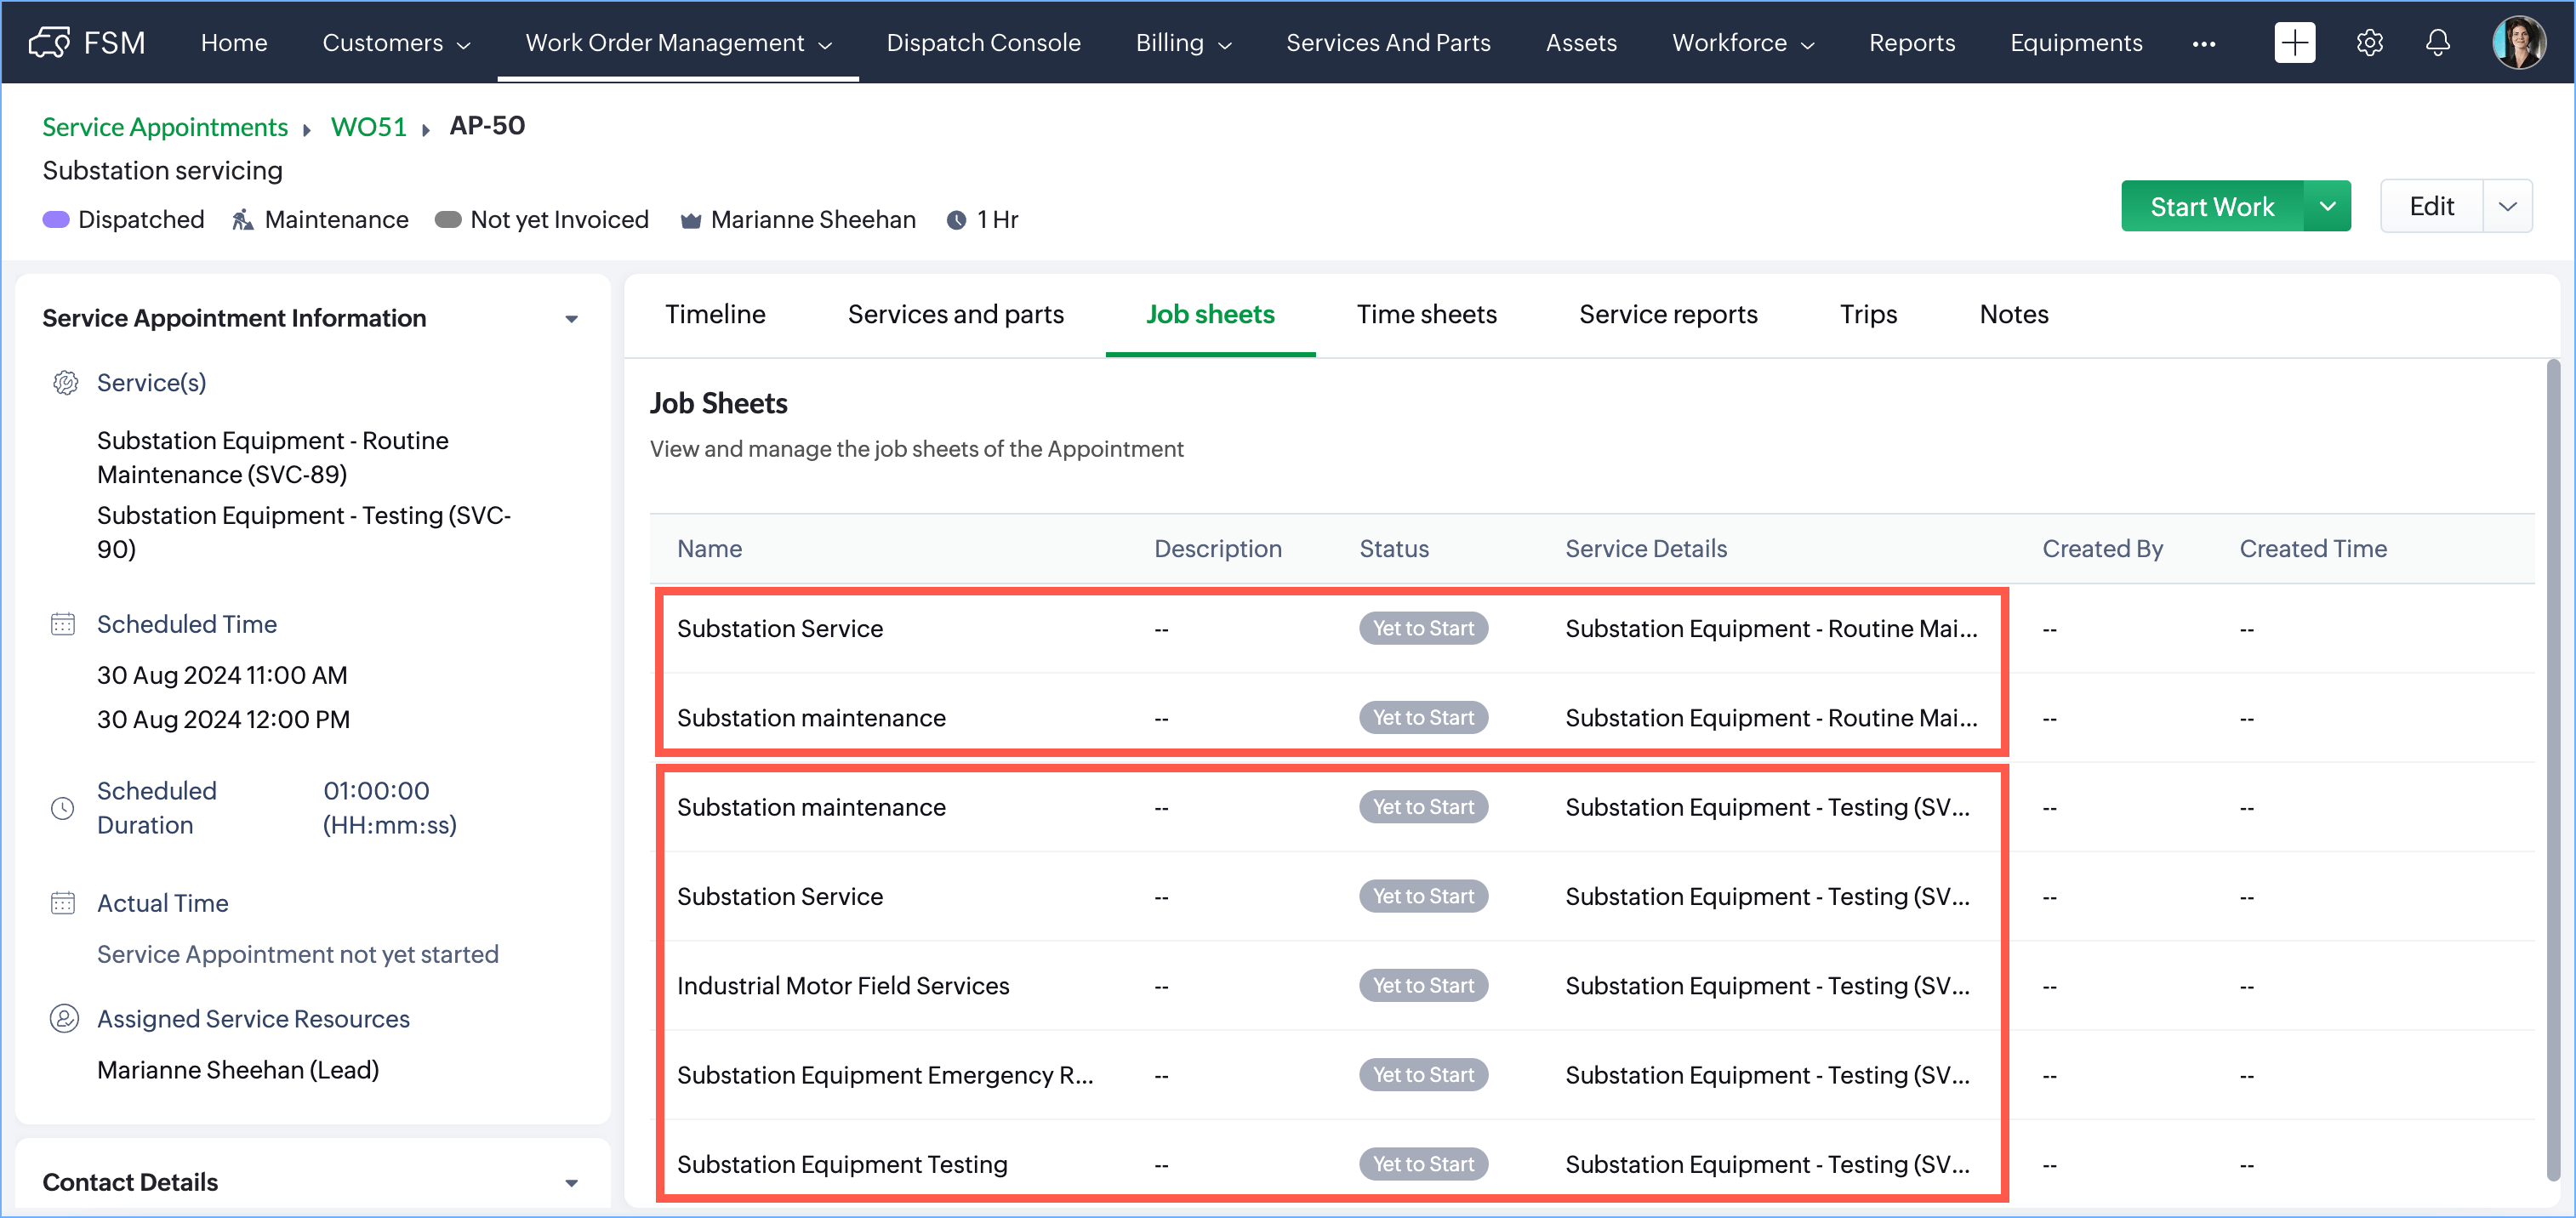Open the three-dots more menu
Screen dimensions: 2576x1218
pyautogui.click(x=2203, y=43)
